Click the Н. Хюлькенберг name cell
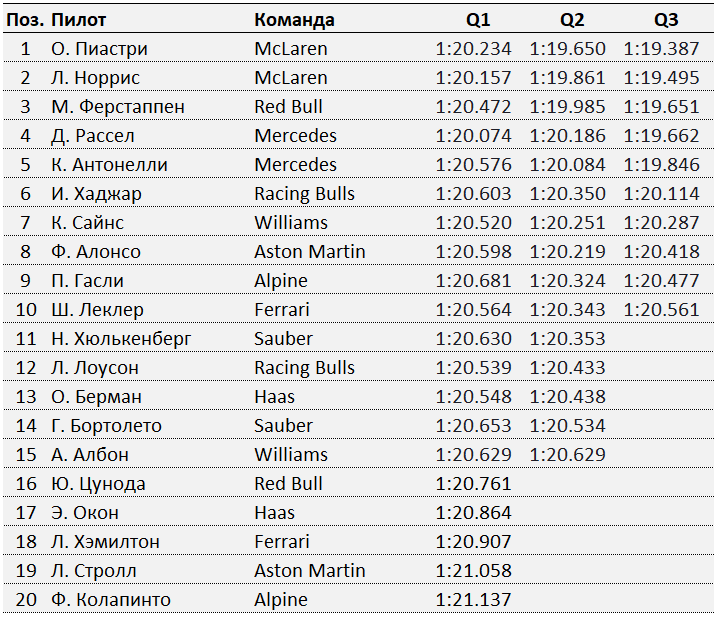 click(121, 339)
